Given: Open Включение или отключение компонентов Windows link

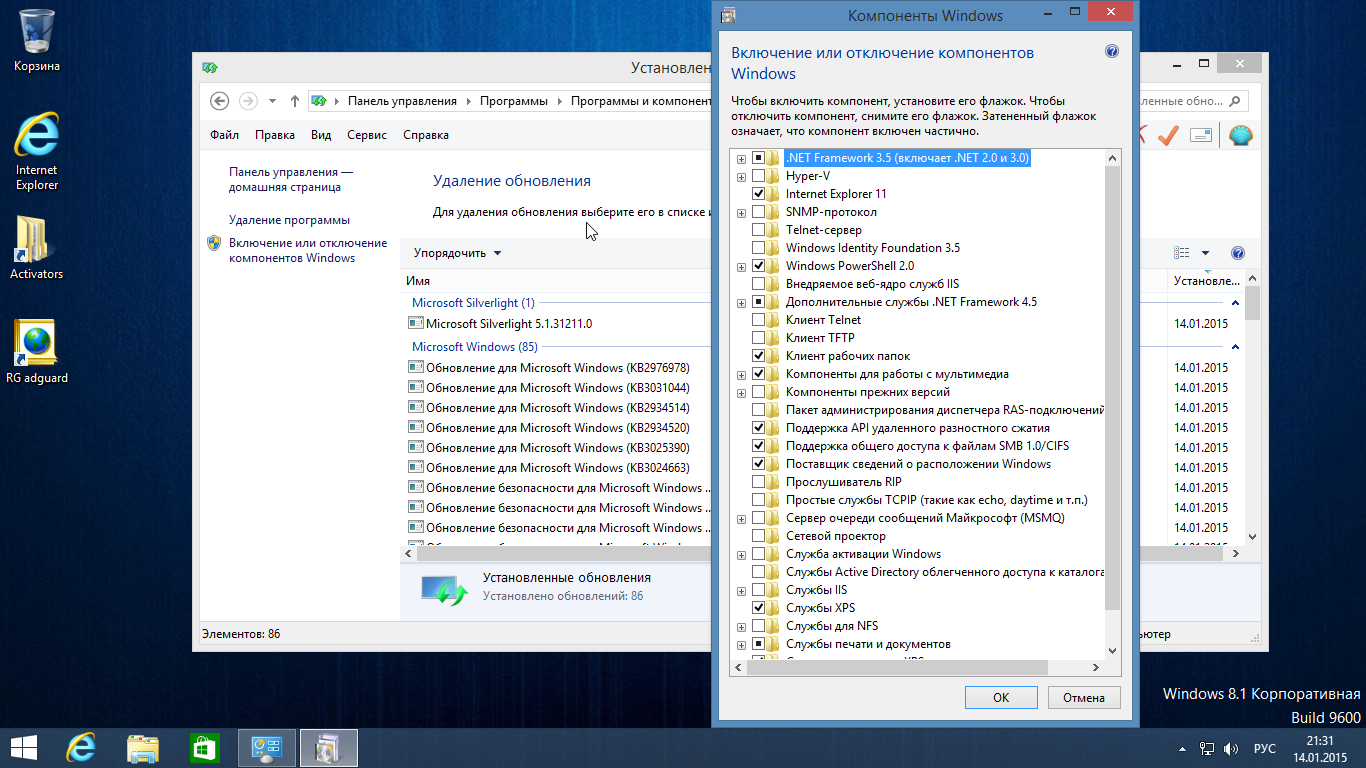Looking at the screenshot, I should point(308,251).
